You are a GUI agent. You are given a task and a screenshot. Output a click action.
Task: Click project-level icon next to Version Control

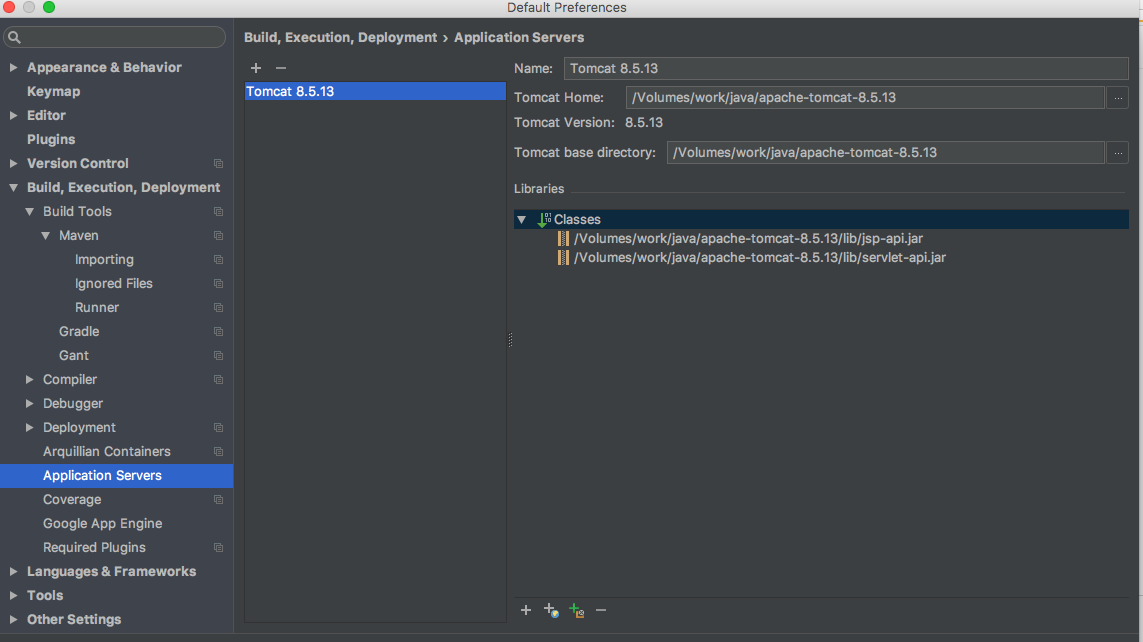pyautogui.click(x=218, y=164)
